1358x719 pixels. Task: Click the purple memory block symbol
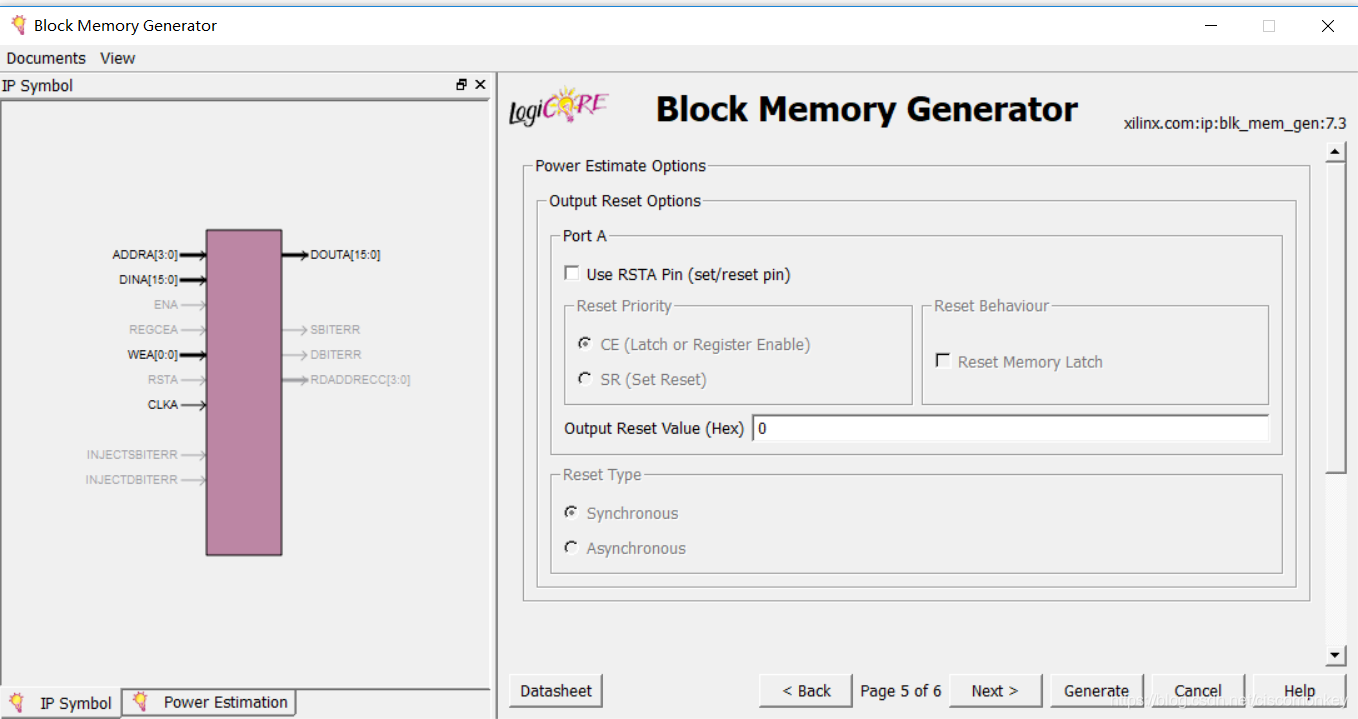(244, 392)
